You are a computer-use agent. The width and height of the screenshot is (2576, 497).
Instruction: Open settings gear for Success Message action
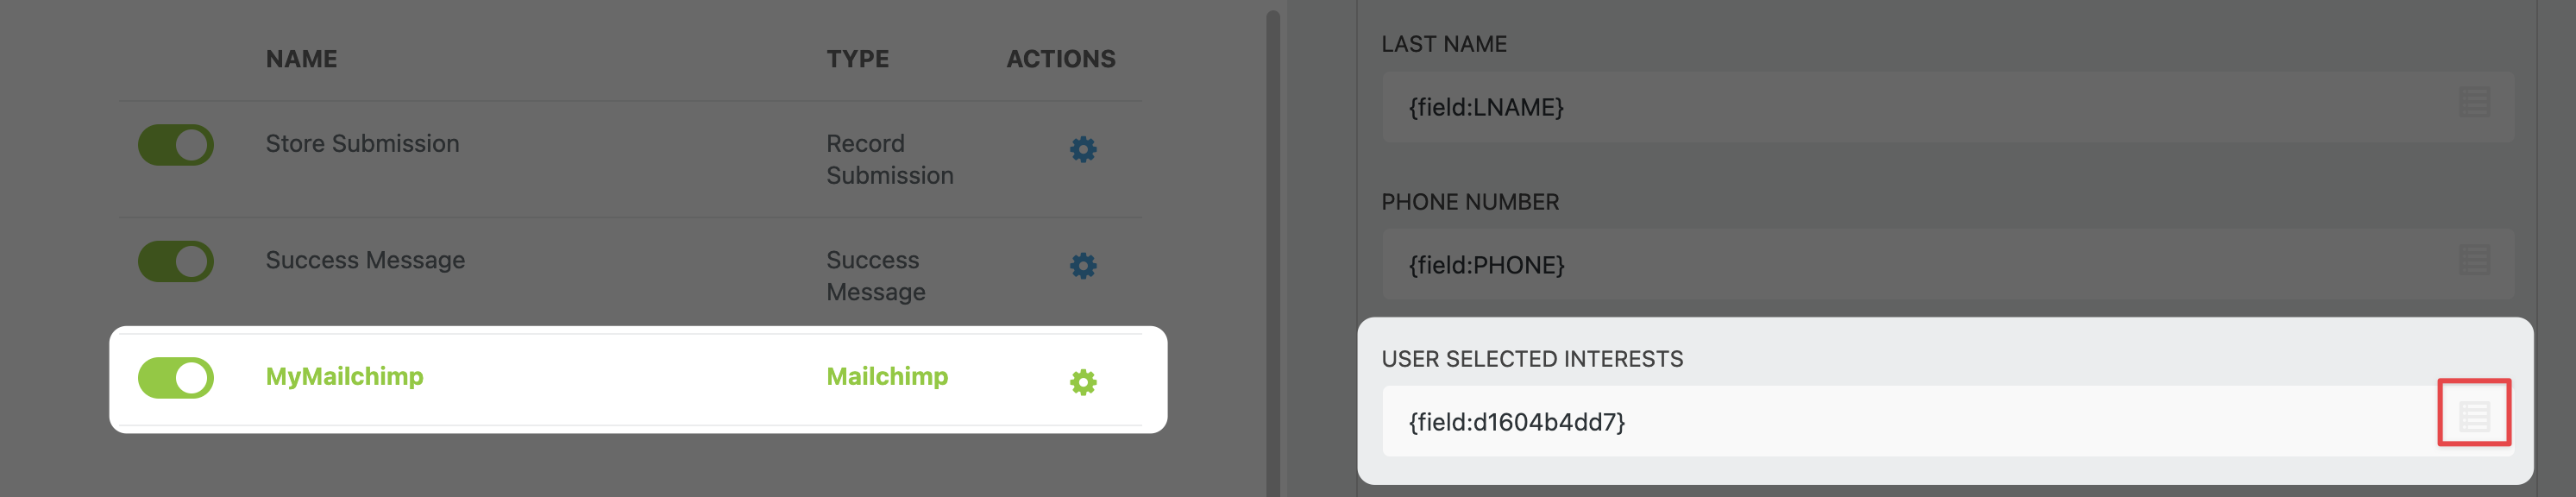click(x=1083, y=266)
